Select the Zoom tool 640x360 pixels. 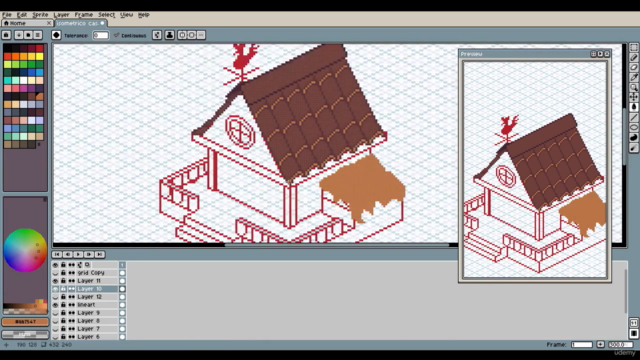[x=633, y=87]
